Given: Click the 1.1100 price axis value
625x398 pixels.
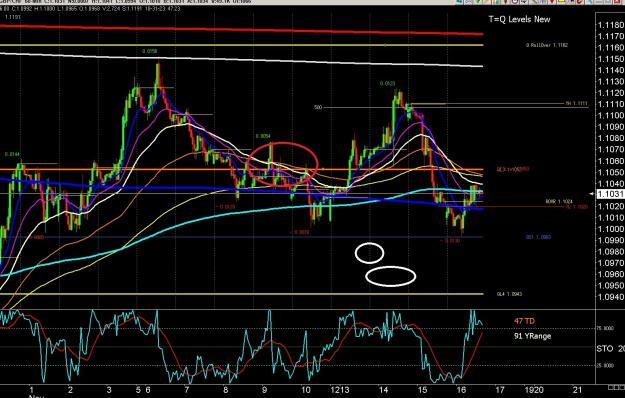Looking at the screenshot, I should click(x=611, y=116).
